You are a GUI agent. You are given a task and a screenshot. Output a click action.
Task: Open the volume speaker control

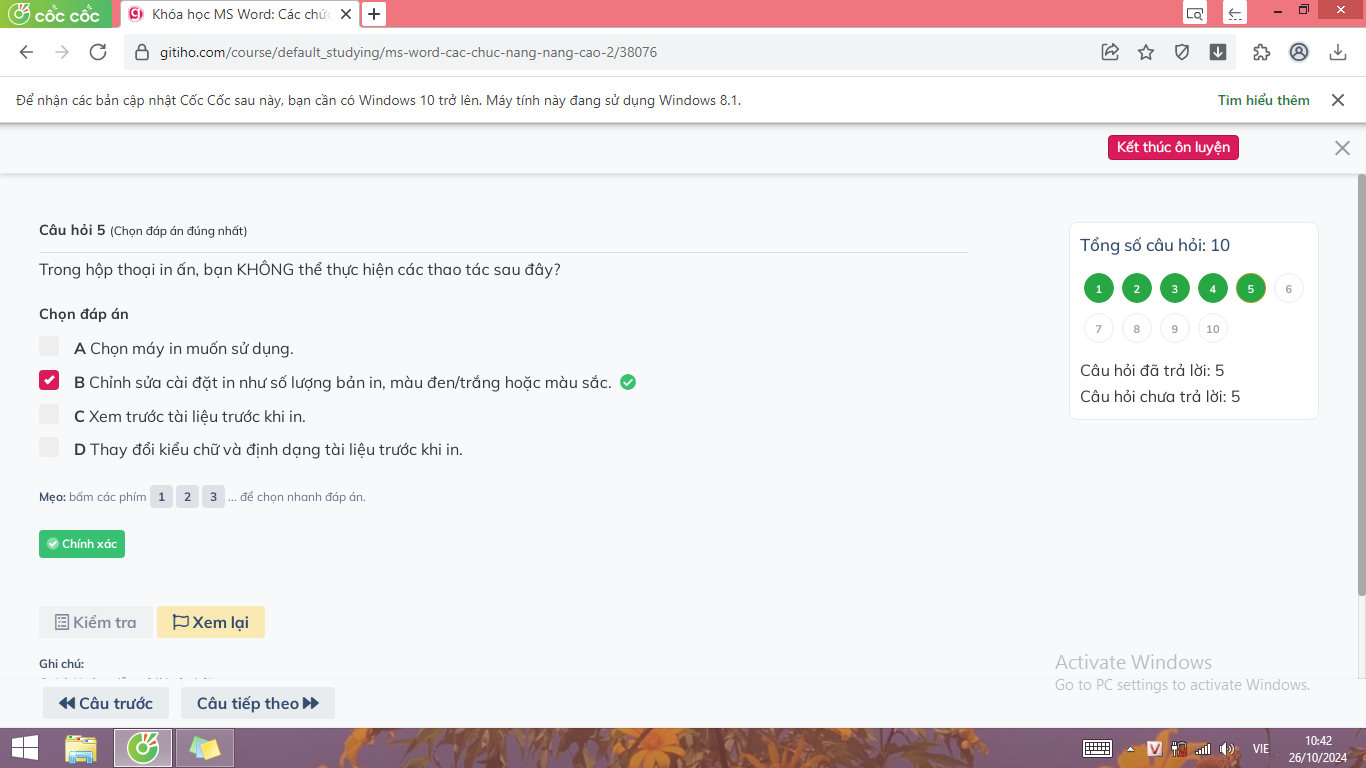tap(1228, 748)
